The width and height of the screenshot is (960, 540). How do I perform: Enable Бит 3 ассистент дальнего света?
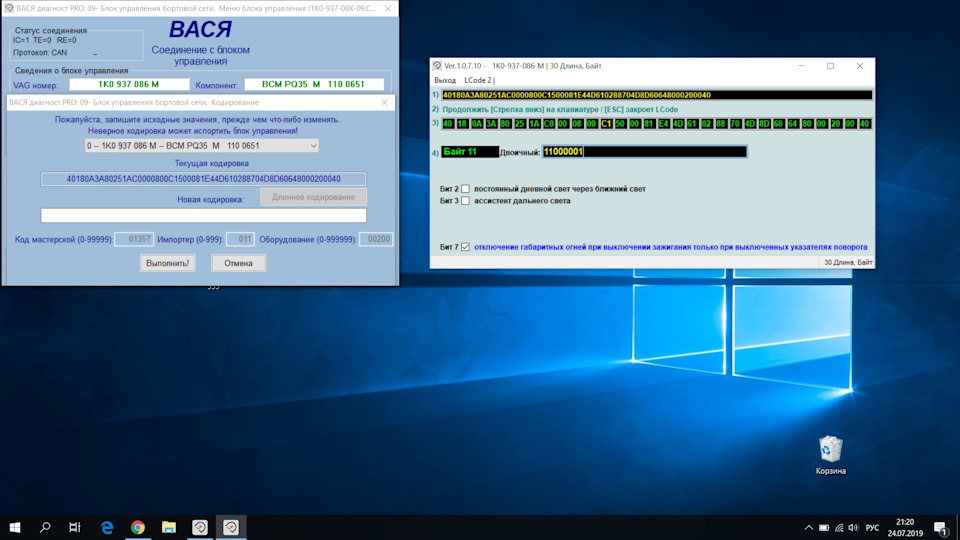[465, 200]
